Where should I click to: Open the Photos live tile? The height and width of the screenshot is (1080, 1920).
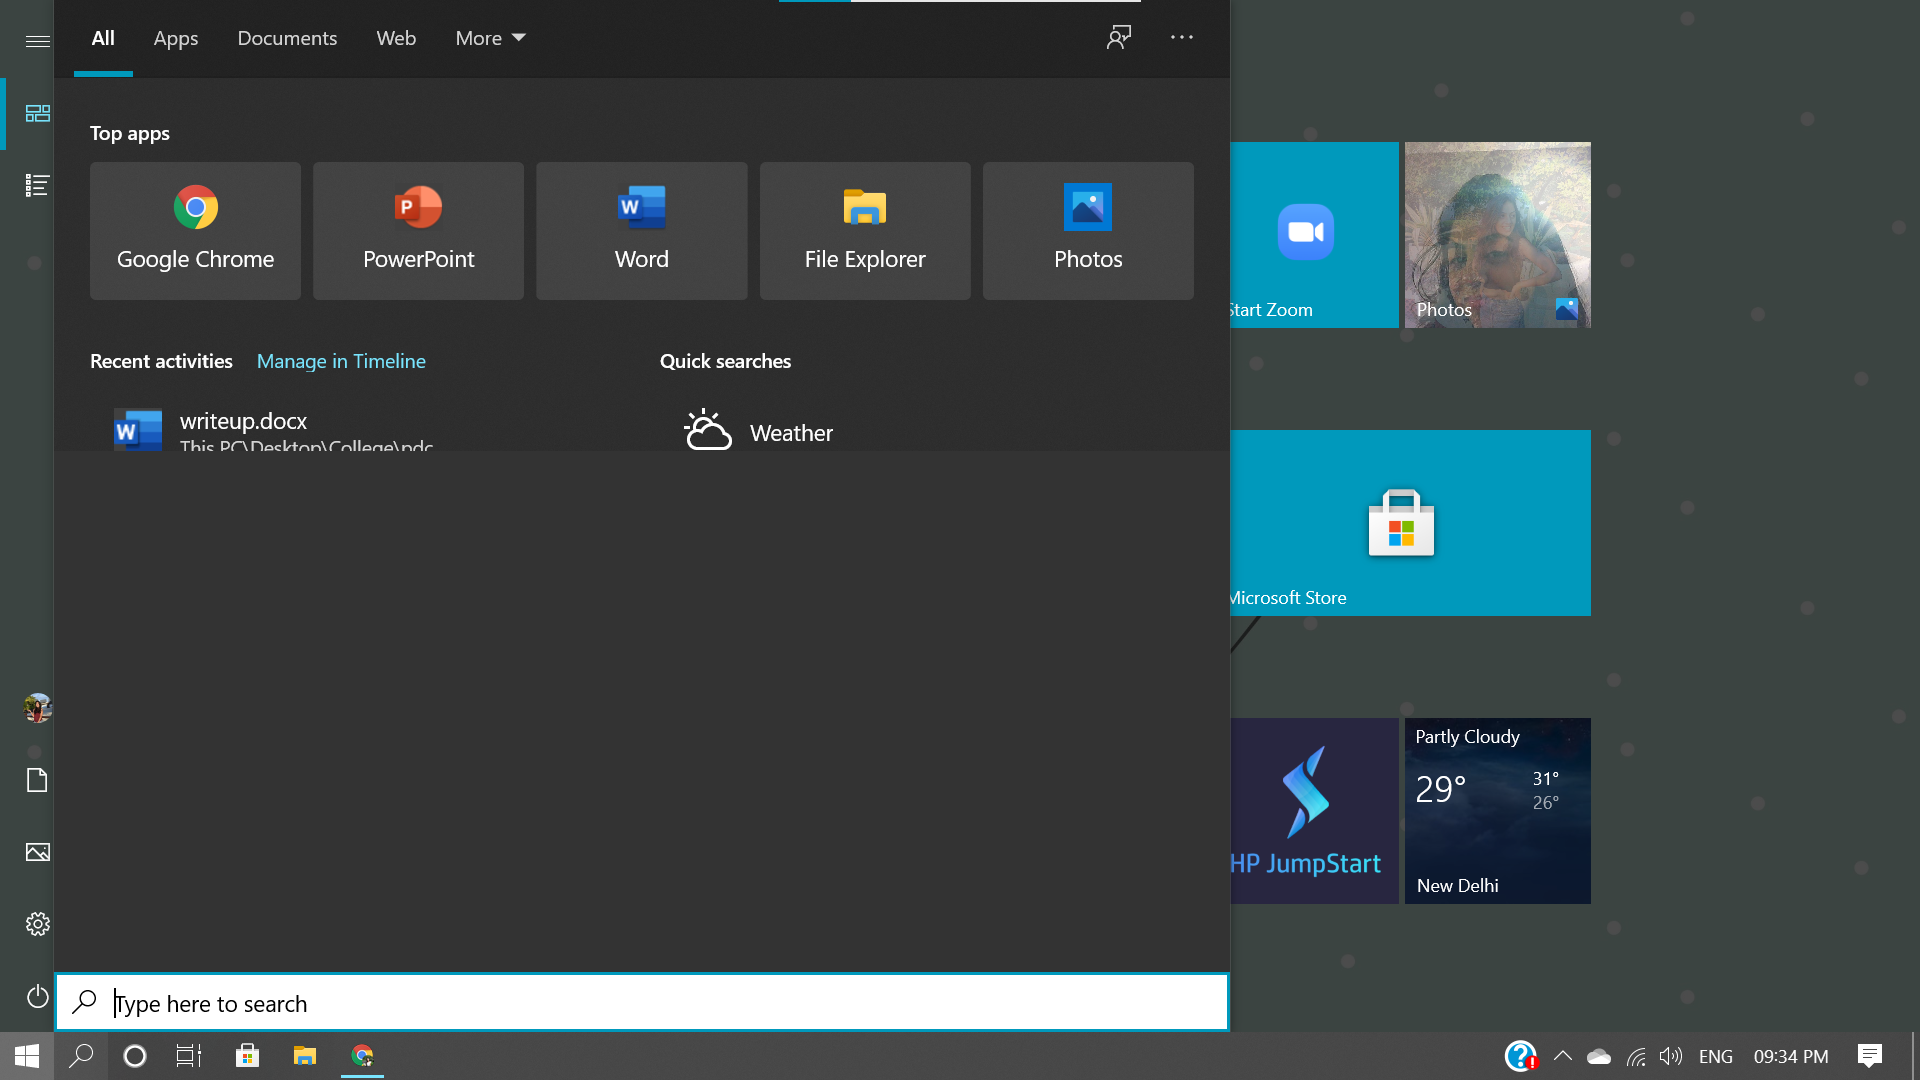point(1497,235)
